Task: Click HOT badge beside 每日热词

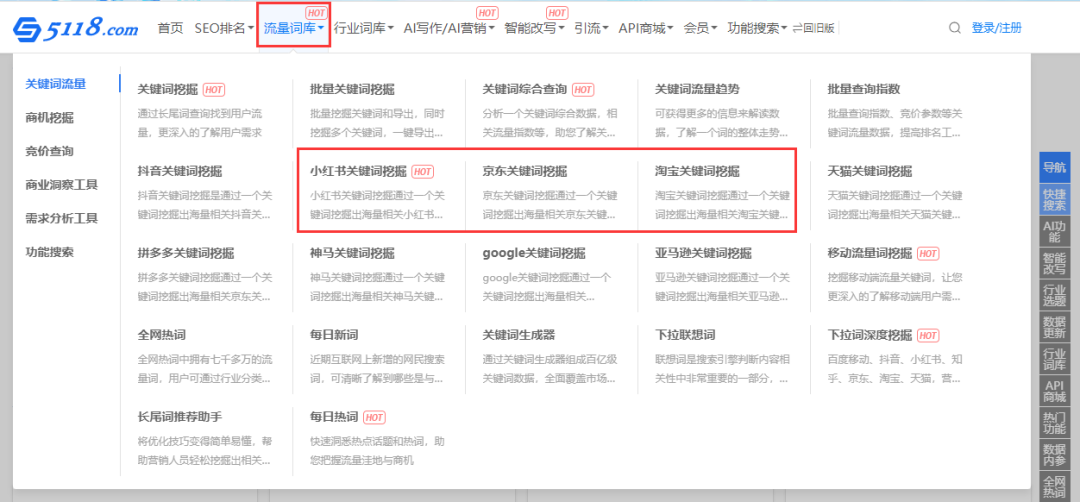Action: point(374,417)
